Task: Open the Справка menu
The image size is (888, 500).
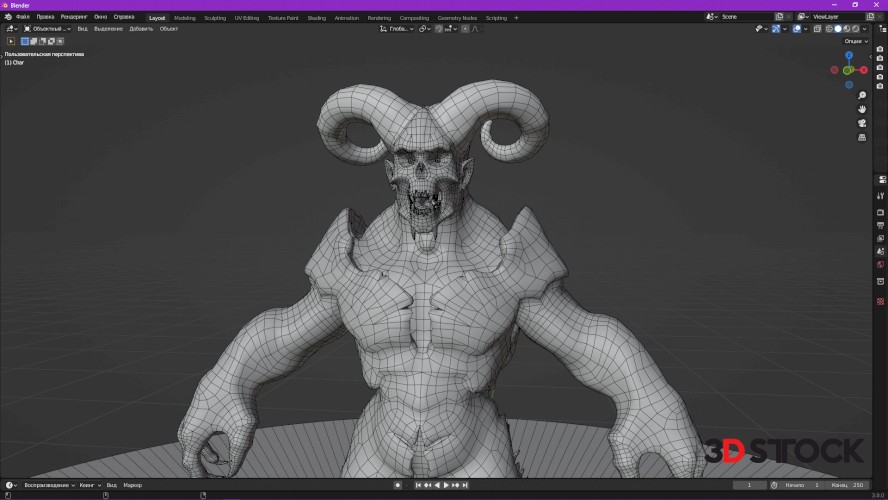Action: [x=123, y=17]
